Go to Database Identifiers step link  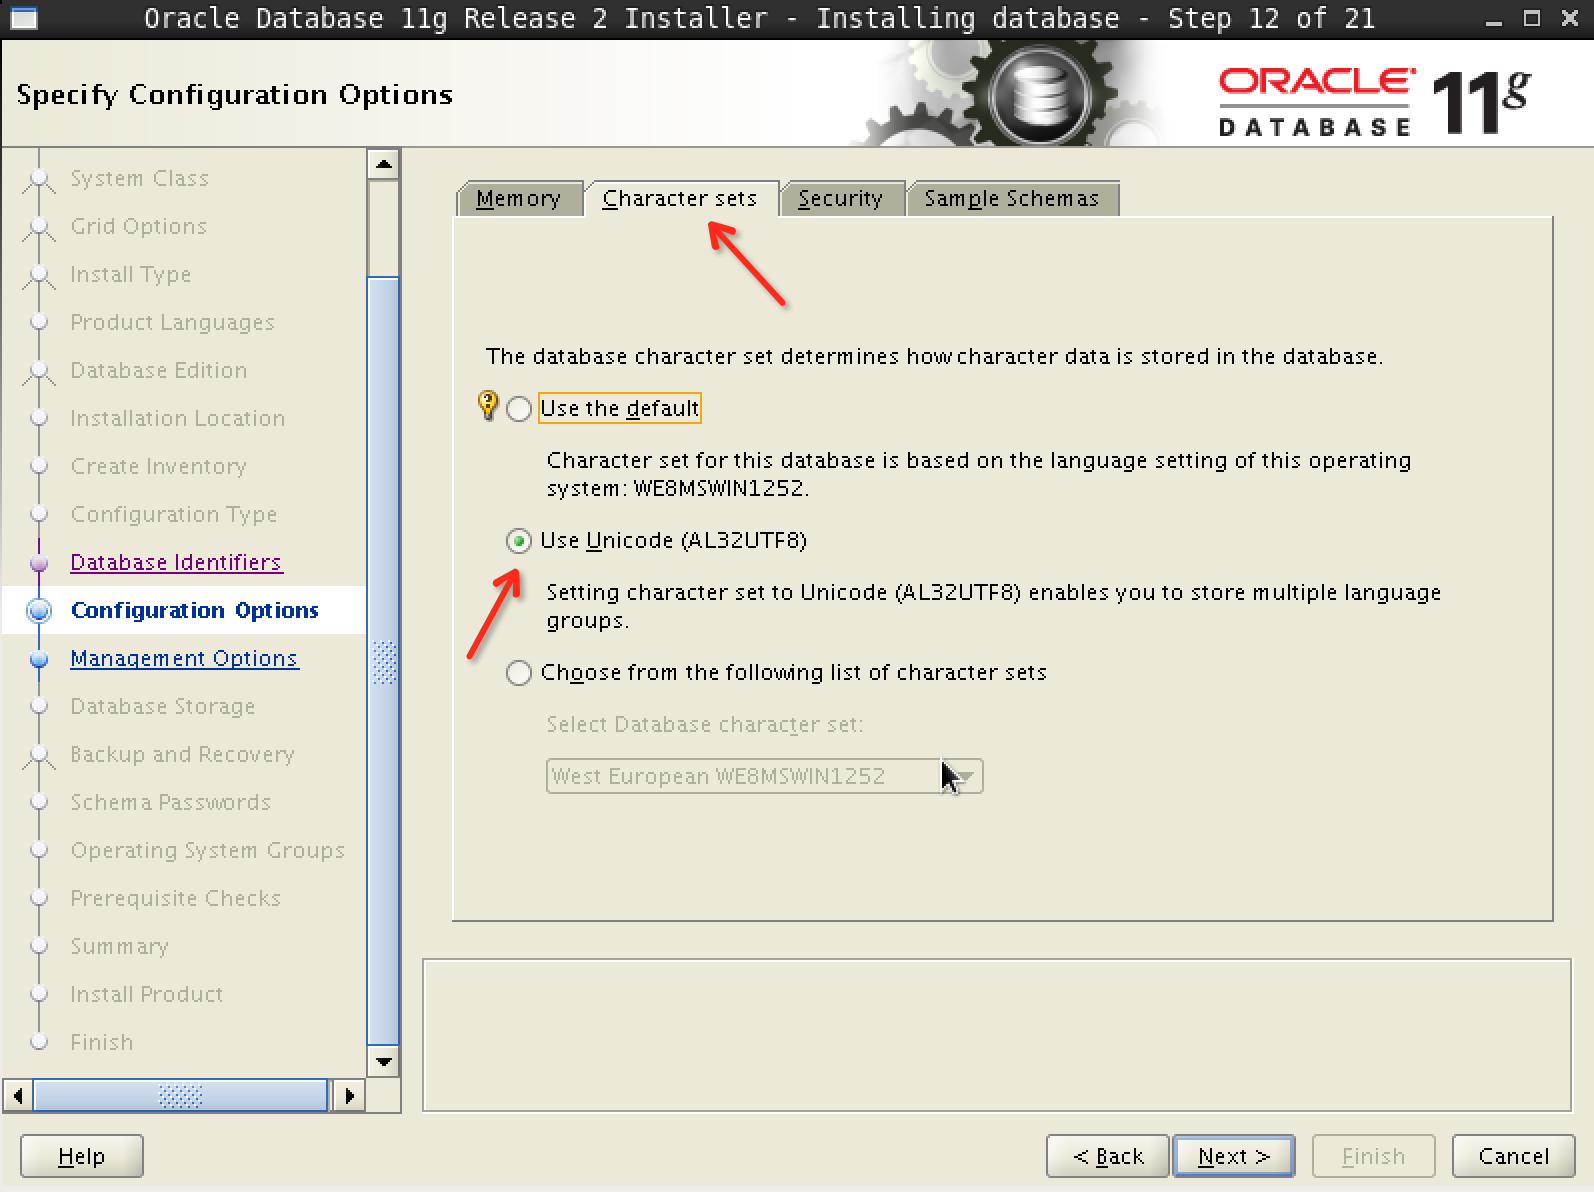coord(176,563)
